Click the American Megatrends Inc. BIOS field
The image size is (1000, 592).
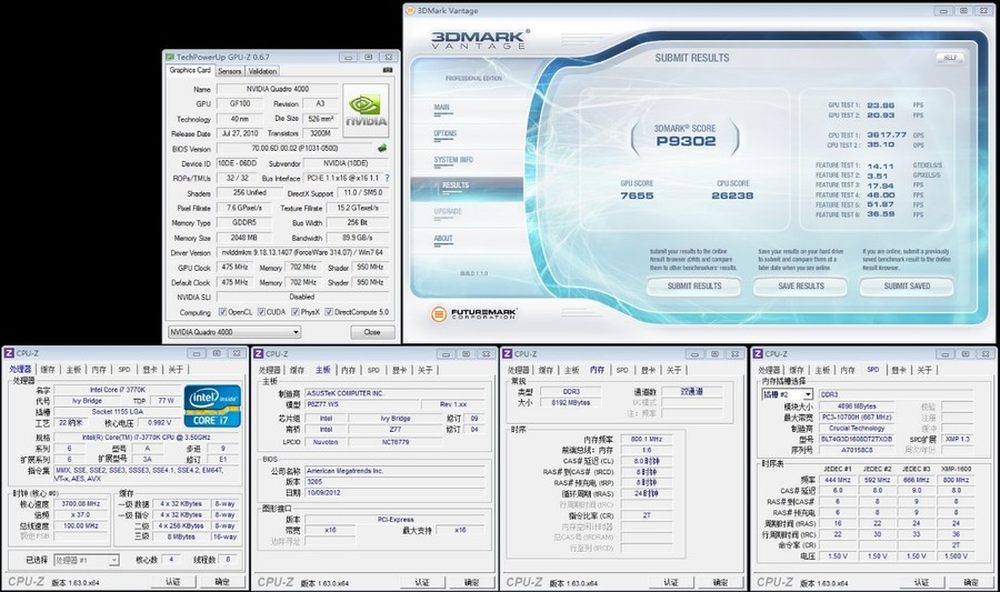(397, 471)
